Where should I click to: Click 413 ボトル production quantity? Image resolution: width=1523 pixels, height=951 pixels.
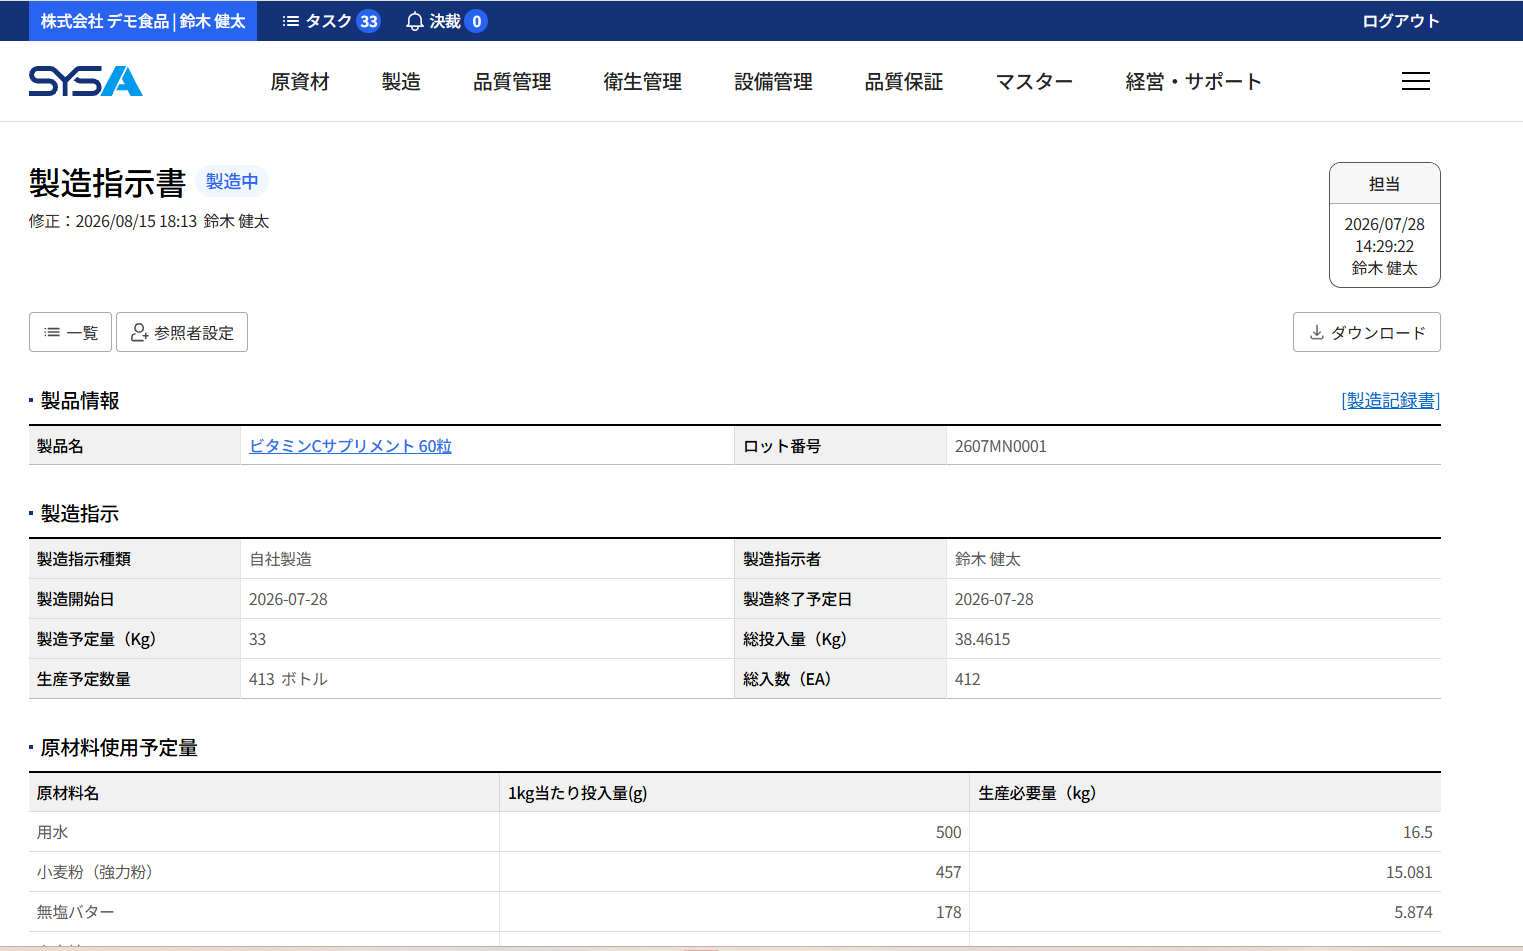coord(288,679)
